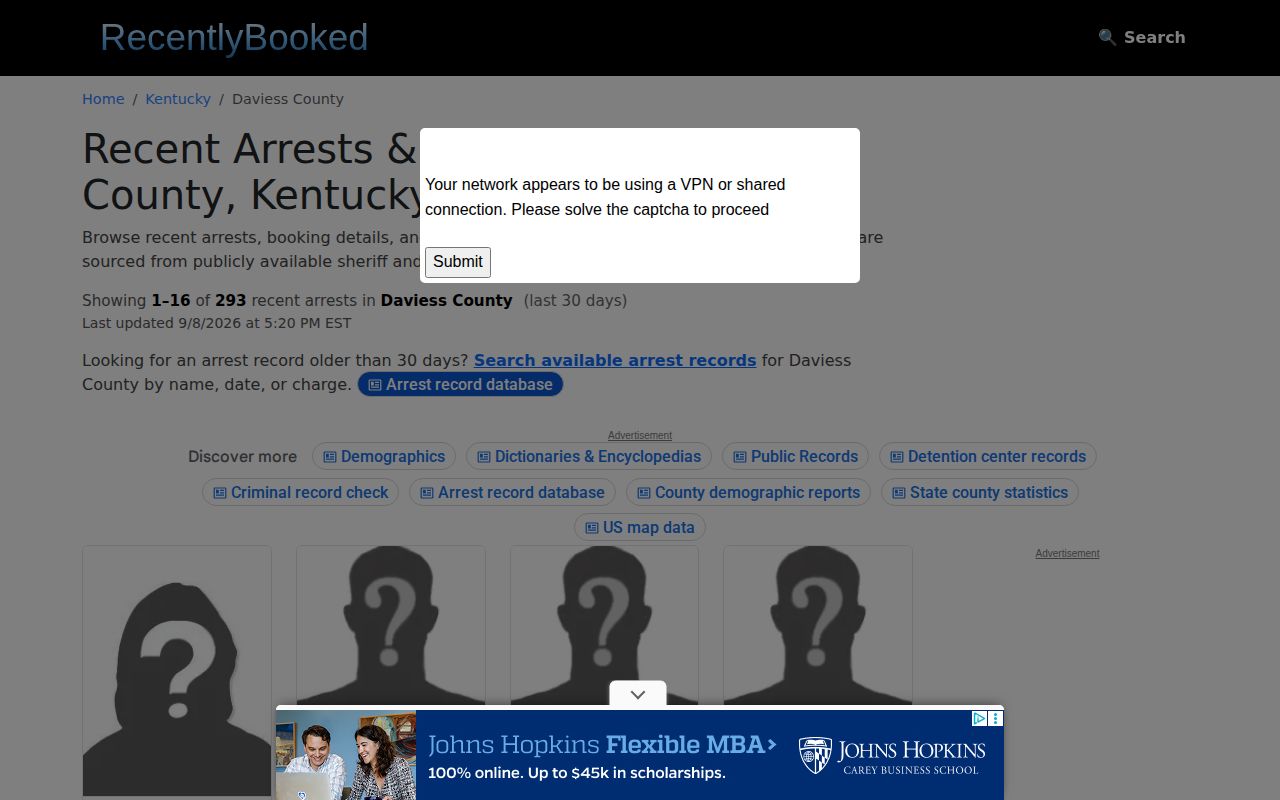The height and width of the screenshot is (800, 1280).
Task: Submit the captcha dialog
Action: point(458,262)
